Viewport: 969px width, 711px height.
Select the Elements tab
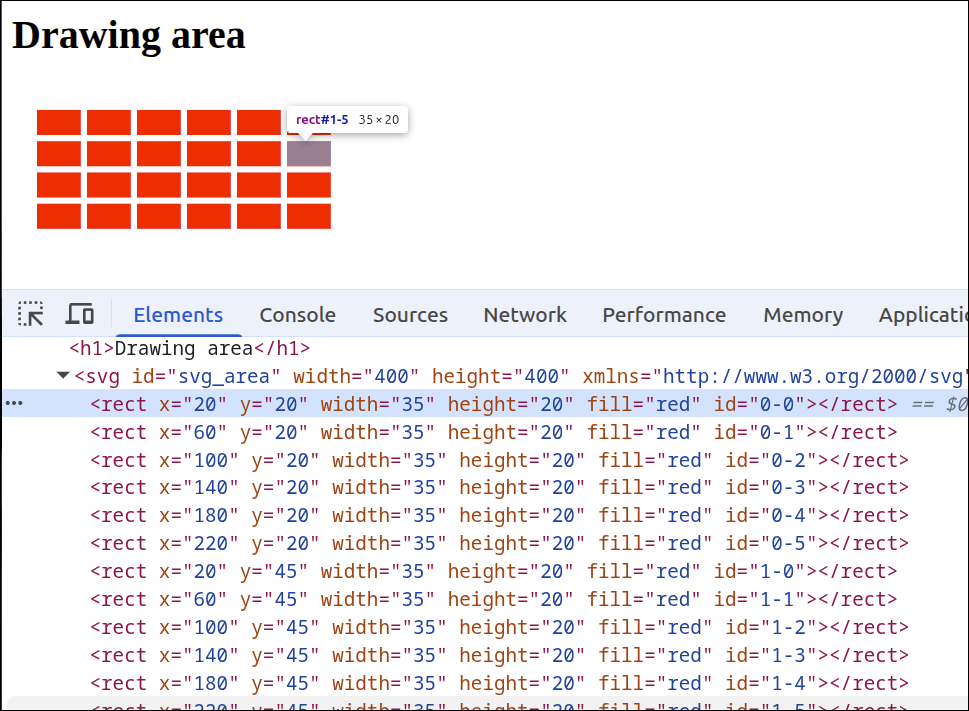click(x=178, y=314)
